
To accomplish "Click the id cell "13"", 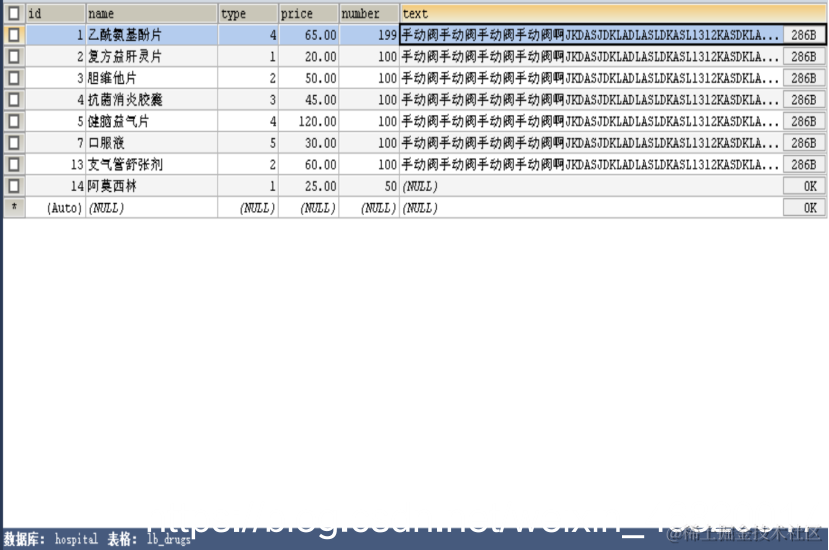I will click(56, 164).
